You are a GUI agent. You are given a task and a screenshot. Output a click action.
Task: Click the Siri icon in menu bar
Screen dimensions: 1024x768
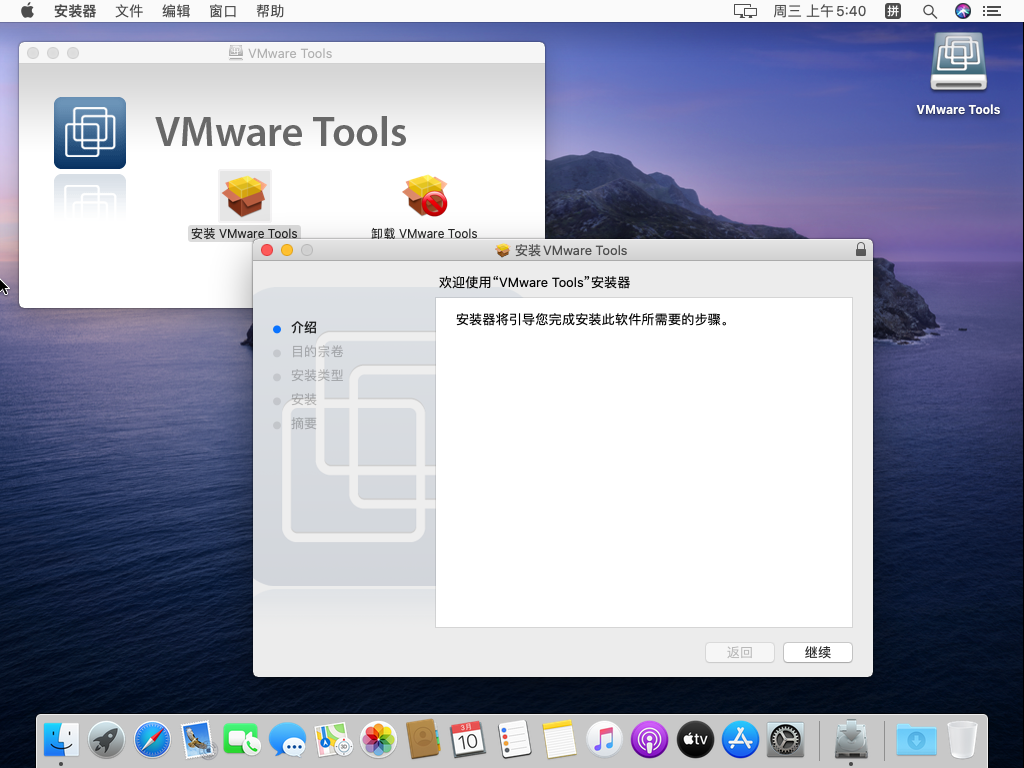click(x=963, y=11)
